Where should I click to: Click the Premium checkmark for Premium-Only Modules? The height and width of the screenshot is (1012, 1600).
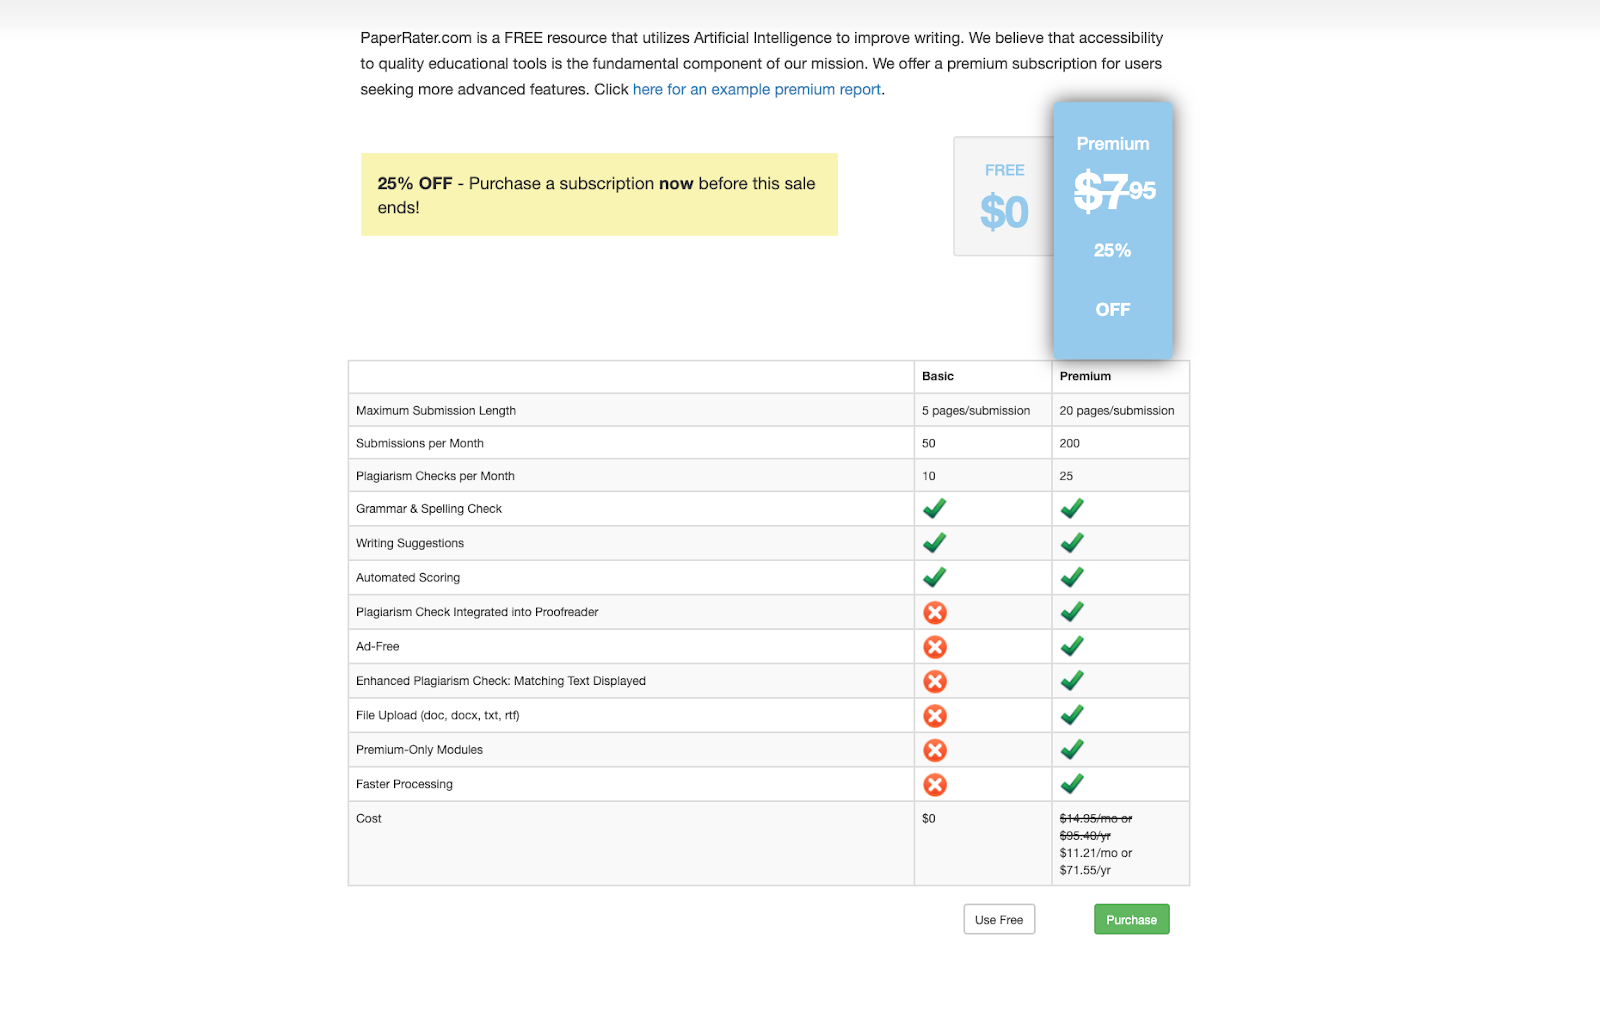(x=1072, y=749)
